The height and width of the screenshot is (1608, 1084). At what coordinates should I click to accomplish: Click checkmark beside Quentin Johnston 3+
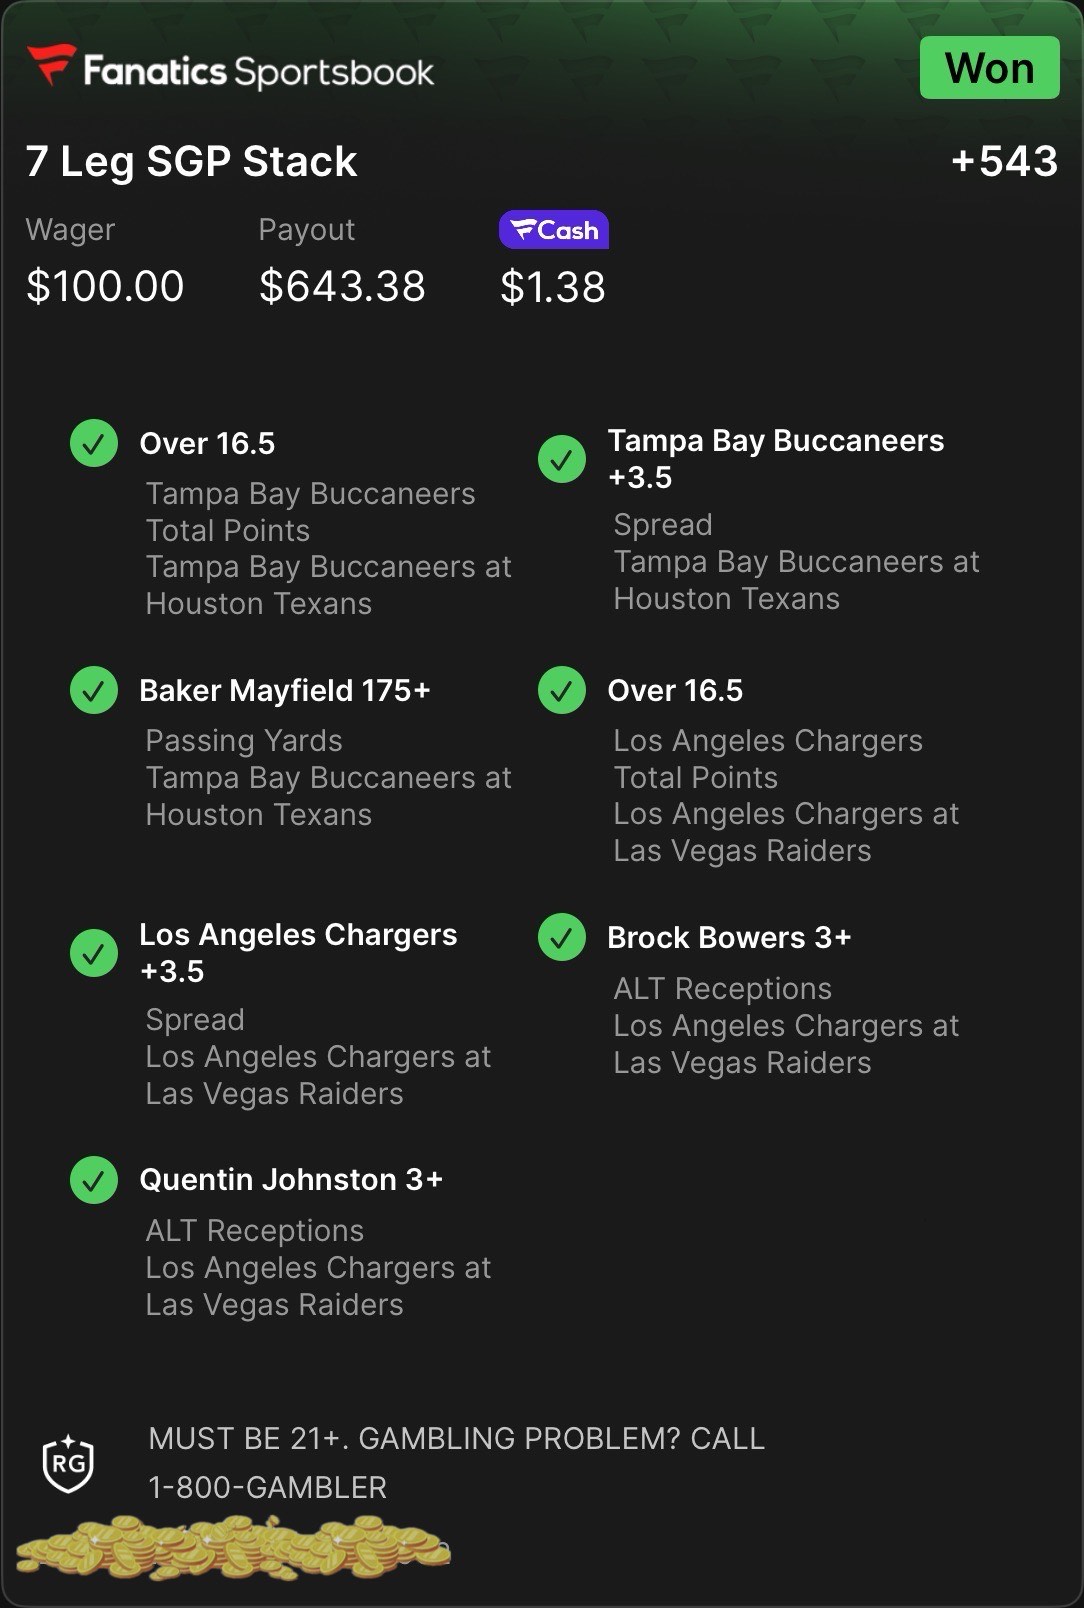pyautogui.click(x=94, y=1179)
